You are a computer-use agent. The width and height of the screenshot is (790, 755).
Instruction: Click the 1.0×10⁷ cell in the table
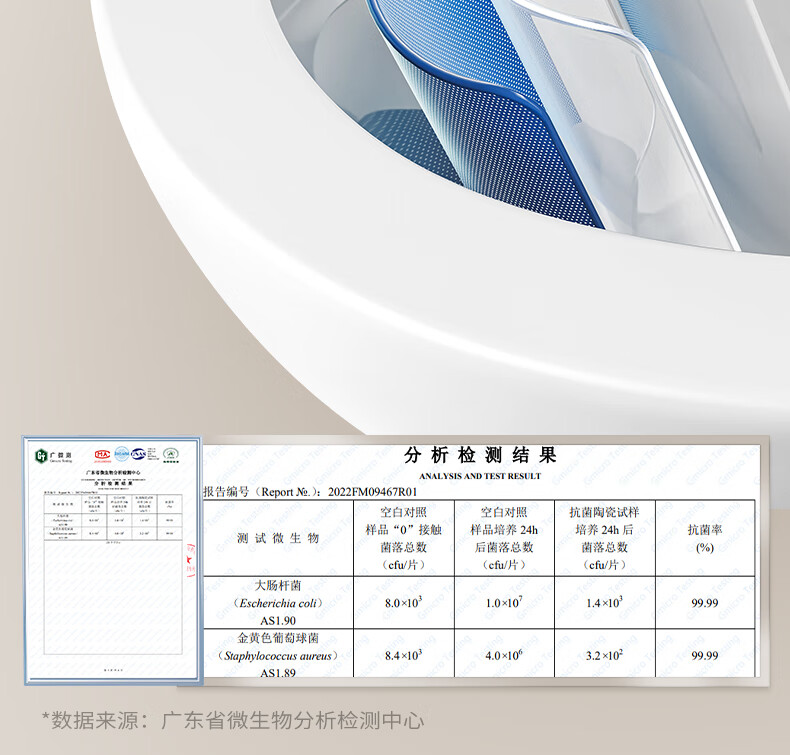pos(504,602)
